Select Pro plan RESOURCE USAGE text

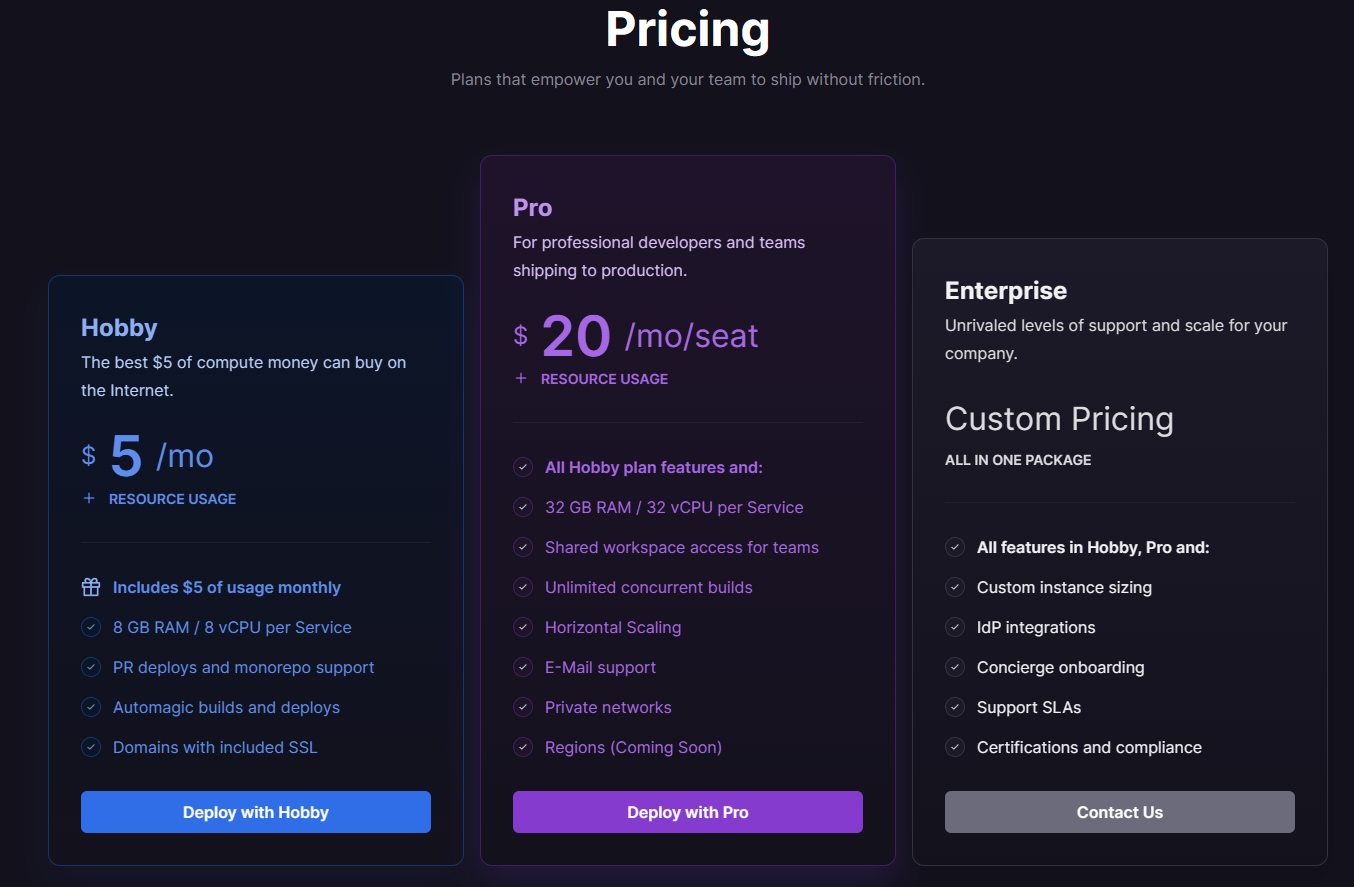[605, 379]
